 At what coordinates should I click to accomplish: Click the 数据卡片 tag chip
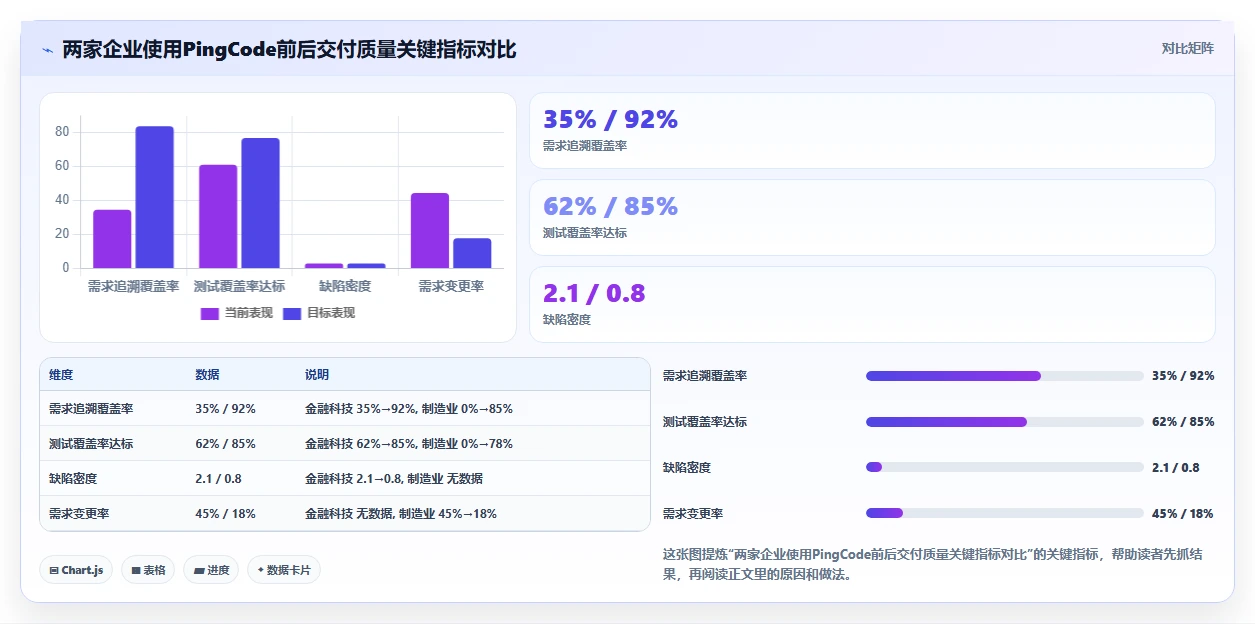[284, 570]
